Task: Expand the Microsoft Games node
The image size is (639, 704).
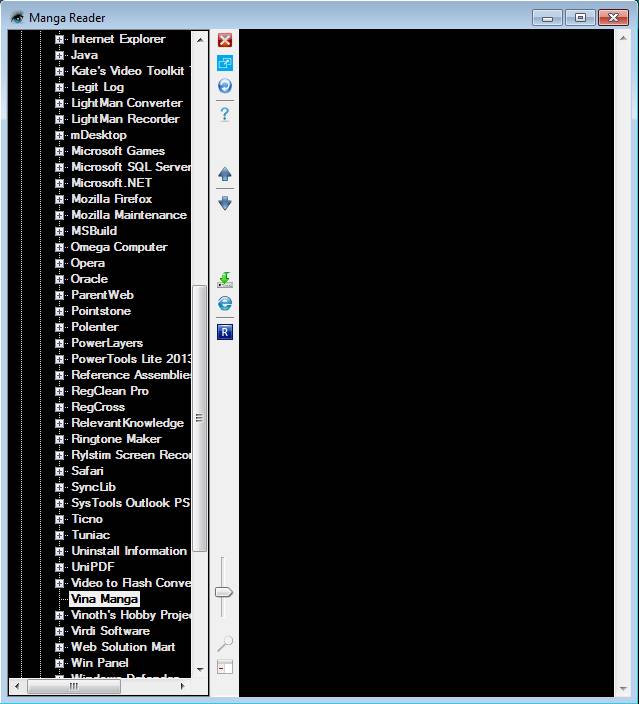Action: 59,151
